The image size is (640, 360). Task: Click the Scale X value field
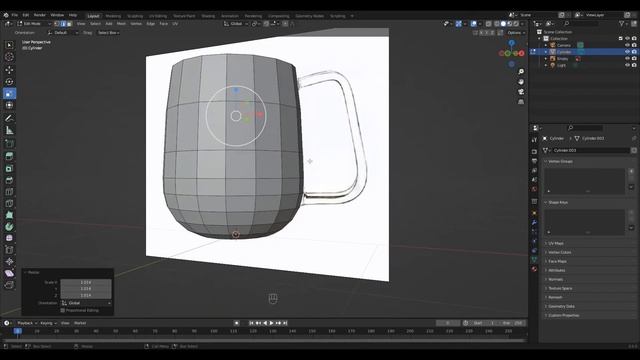[86, 282]
